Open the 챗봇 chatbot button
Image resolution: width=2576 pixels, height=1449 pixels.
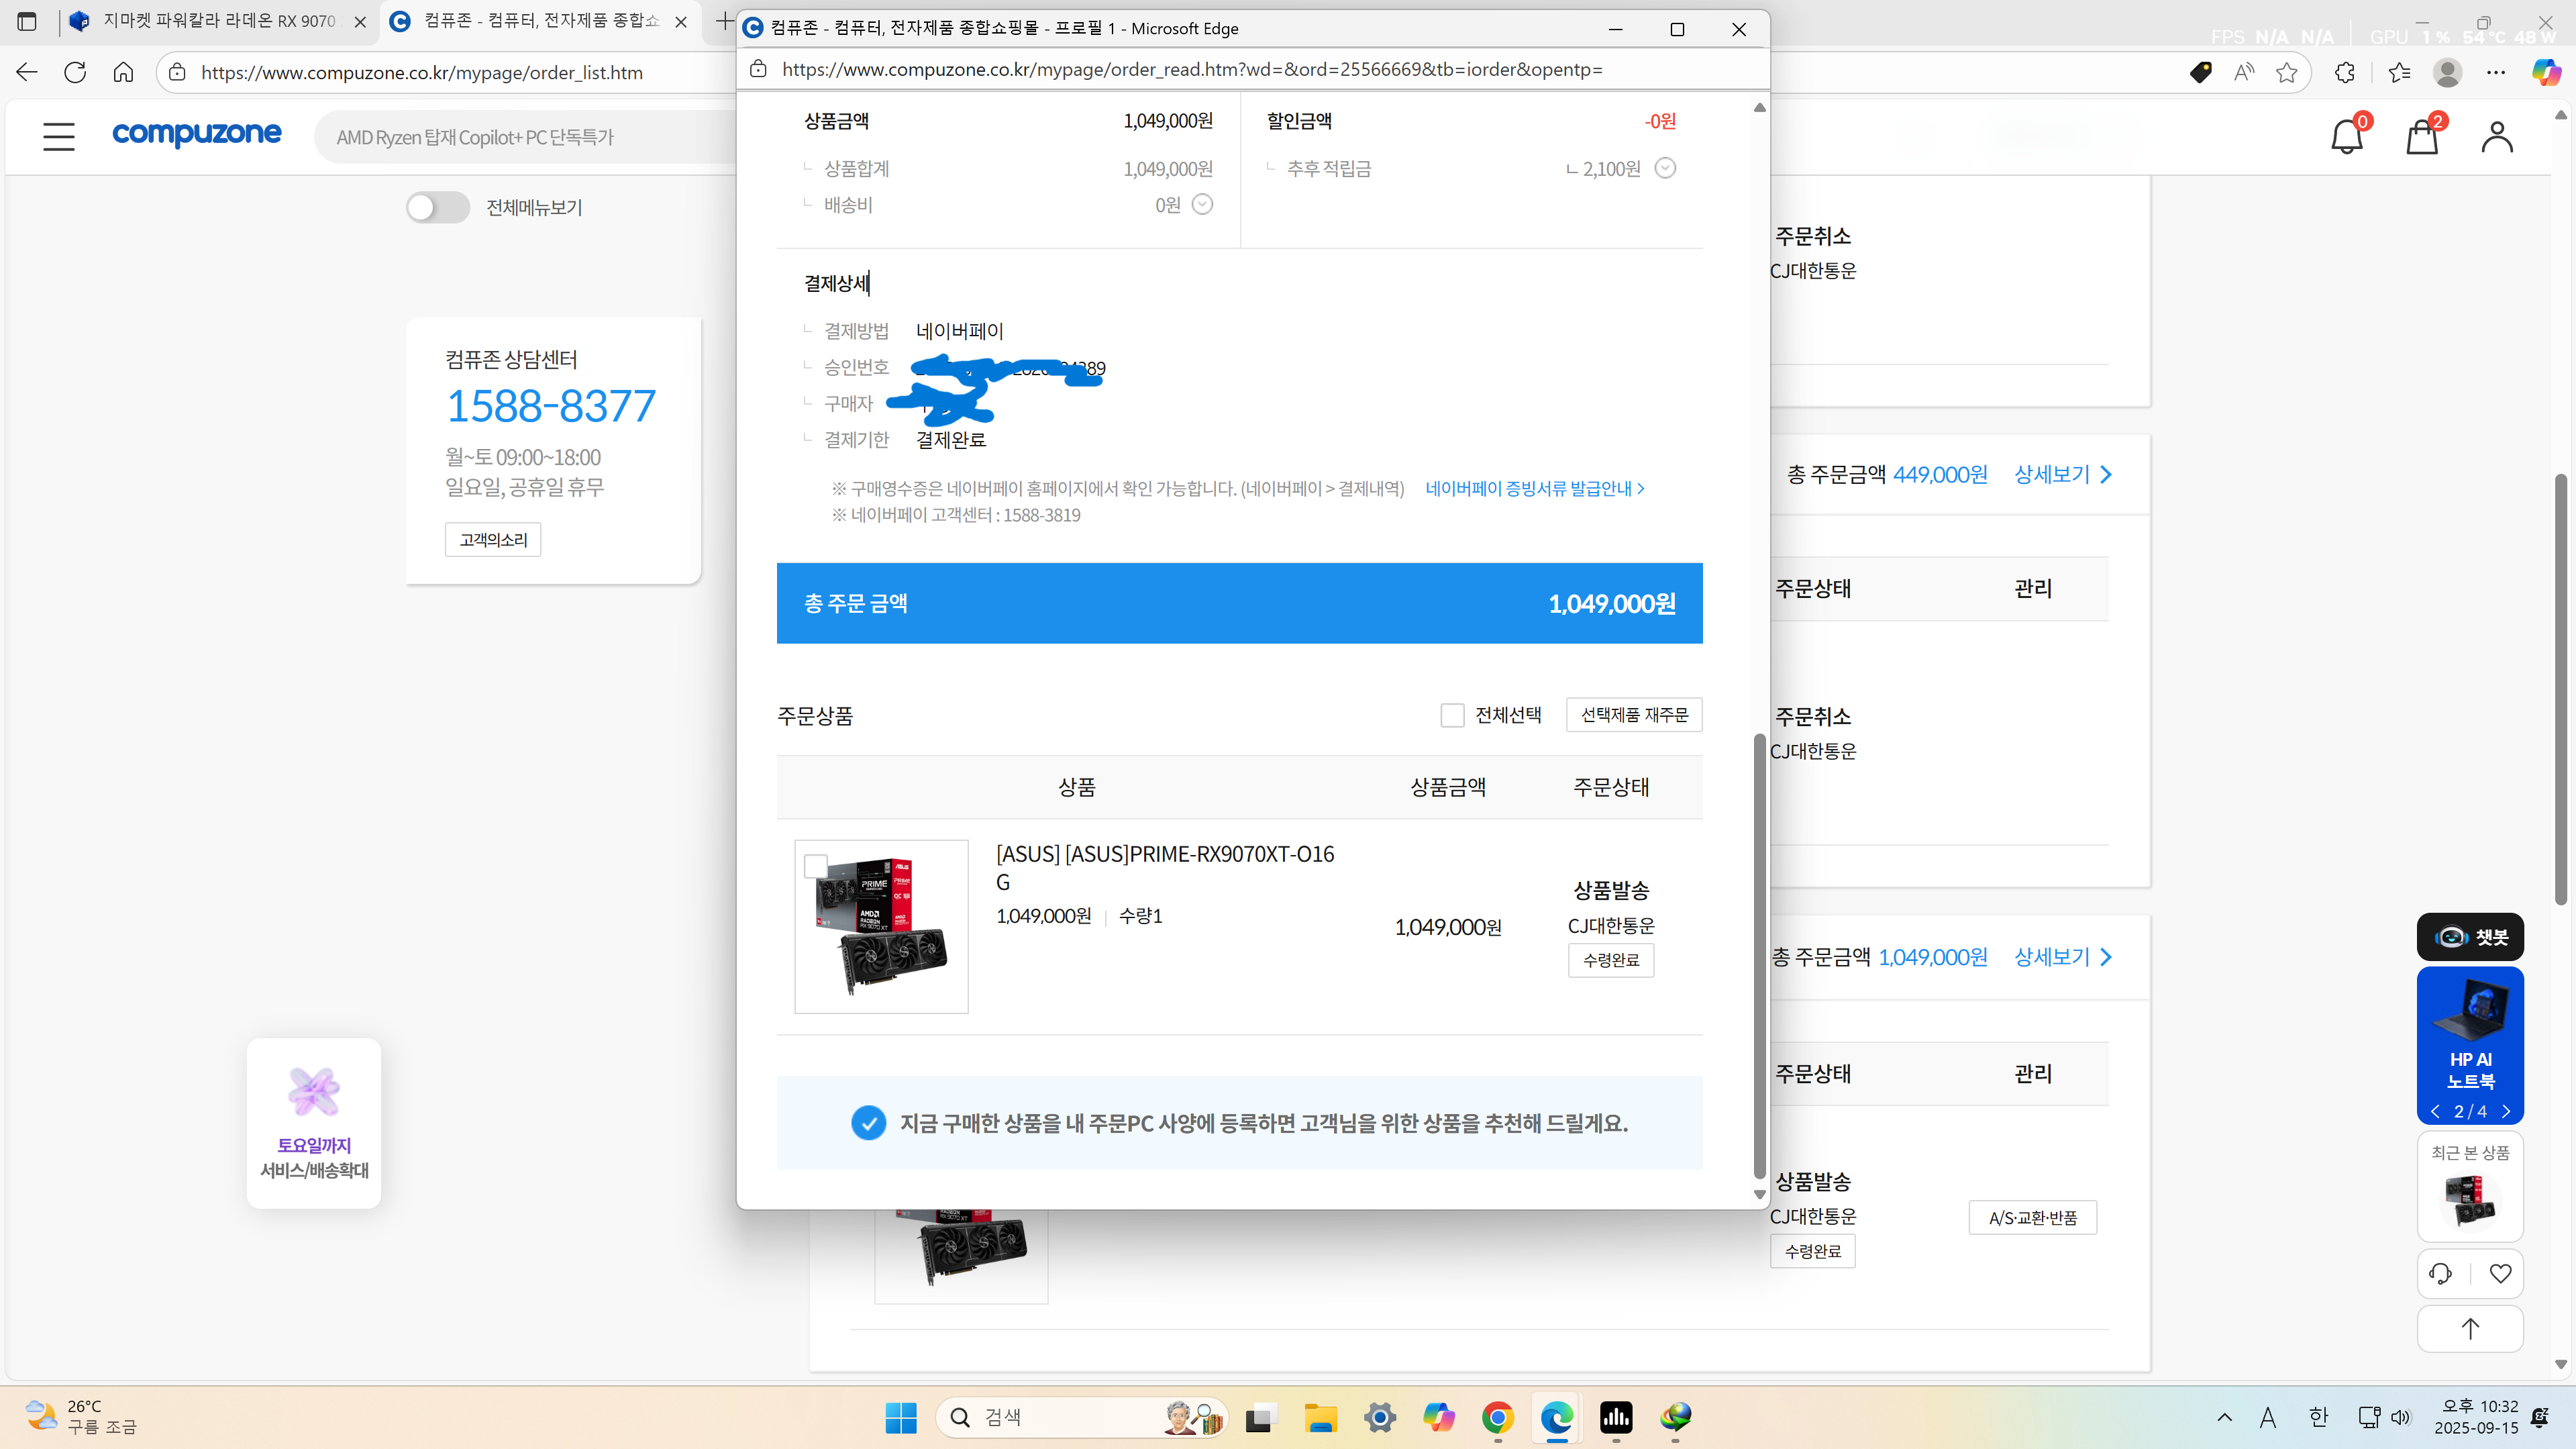point(2470,937)
